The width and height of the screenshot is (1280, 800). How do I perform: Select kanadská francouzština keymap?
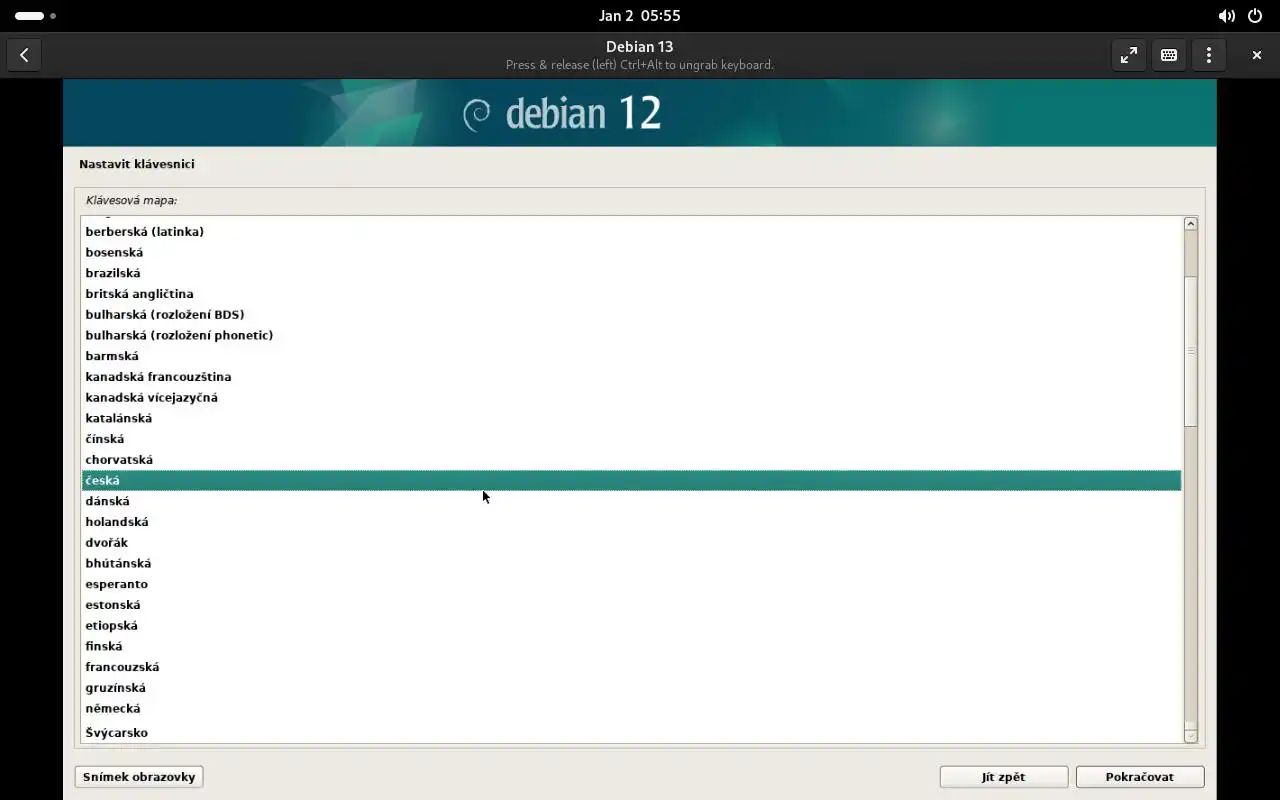point(631,377)
